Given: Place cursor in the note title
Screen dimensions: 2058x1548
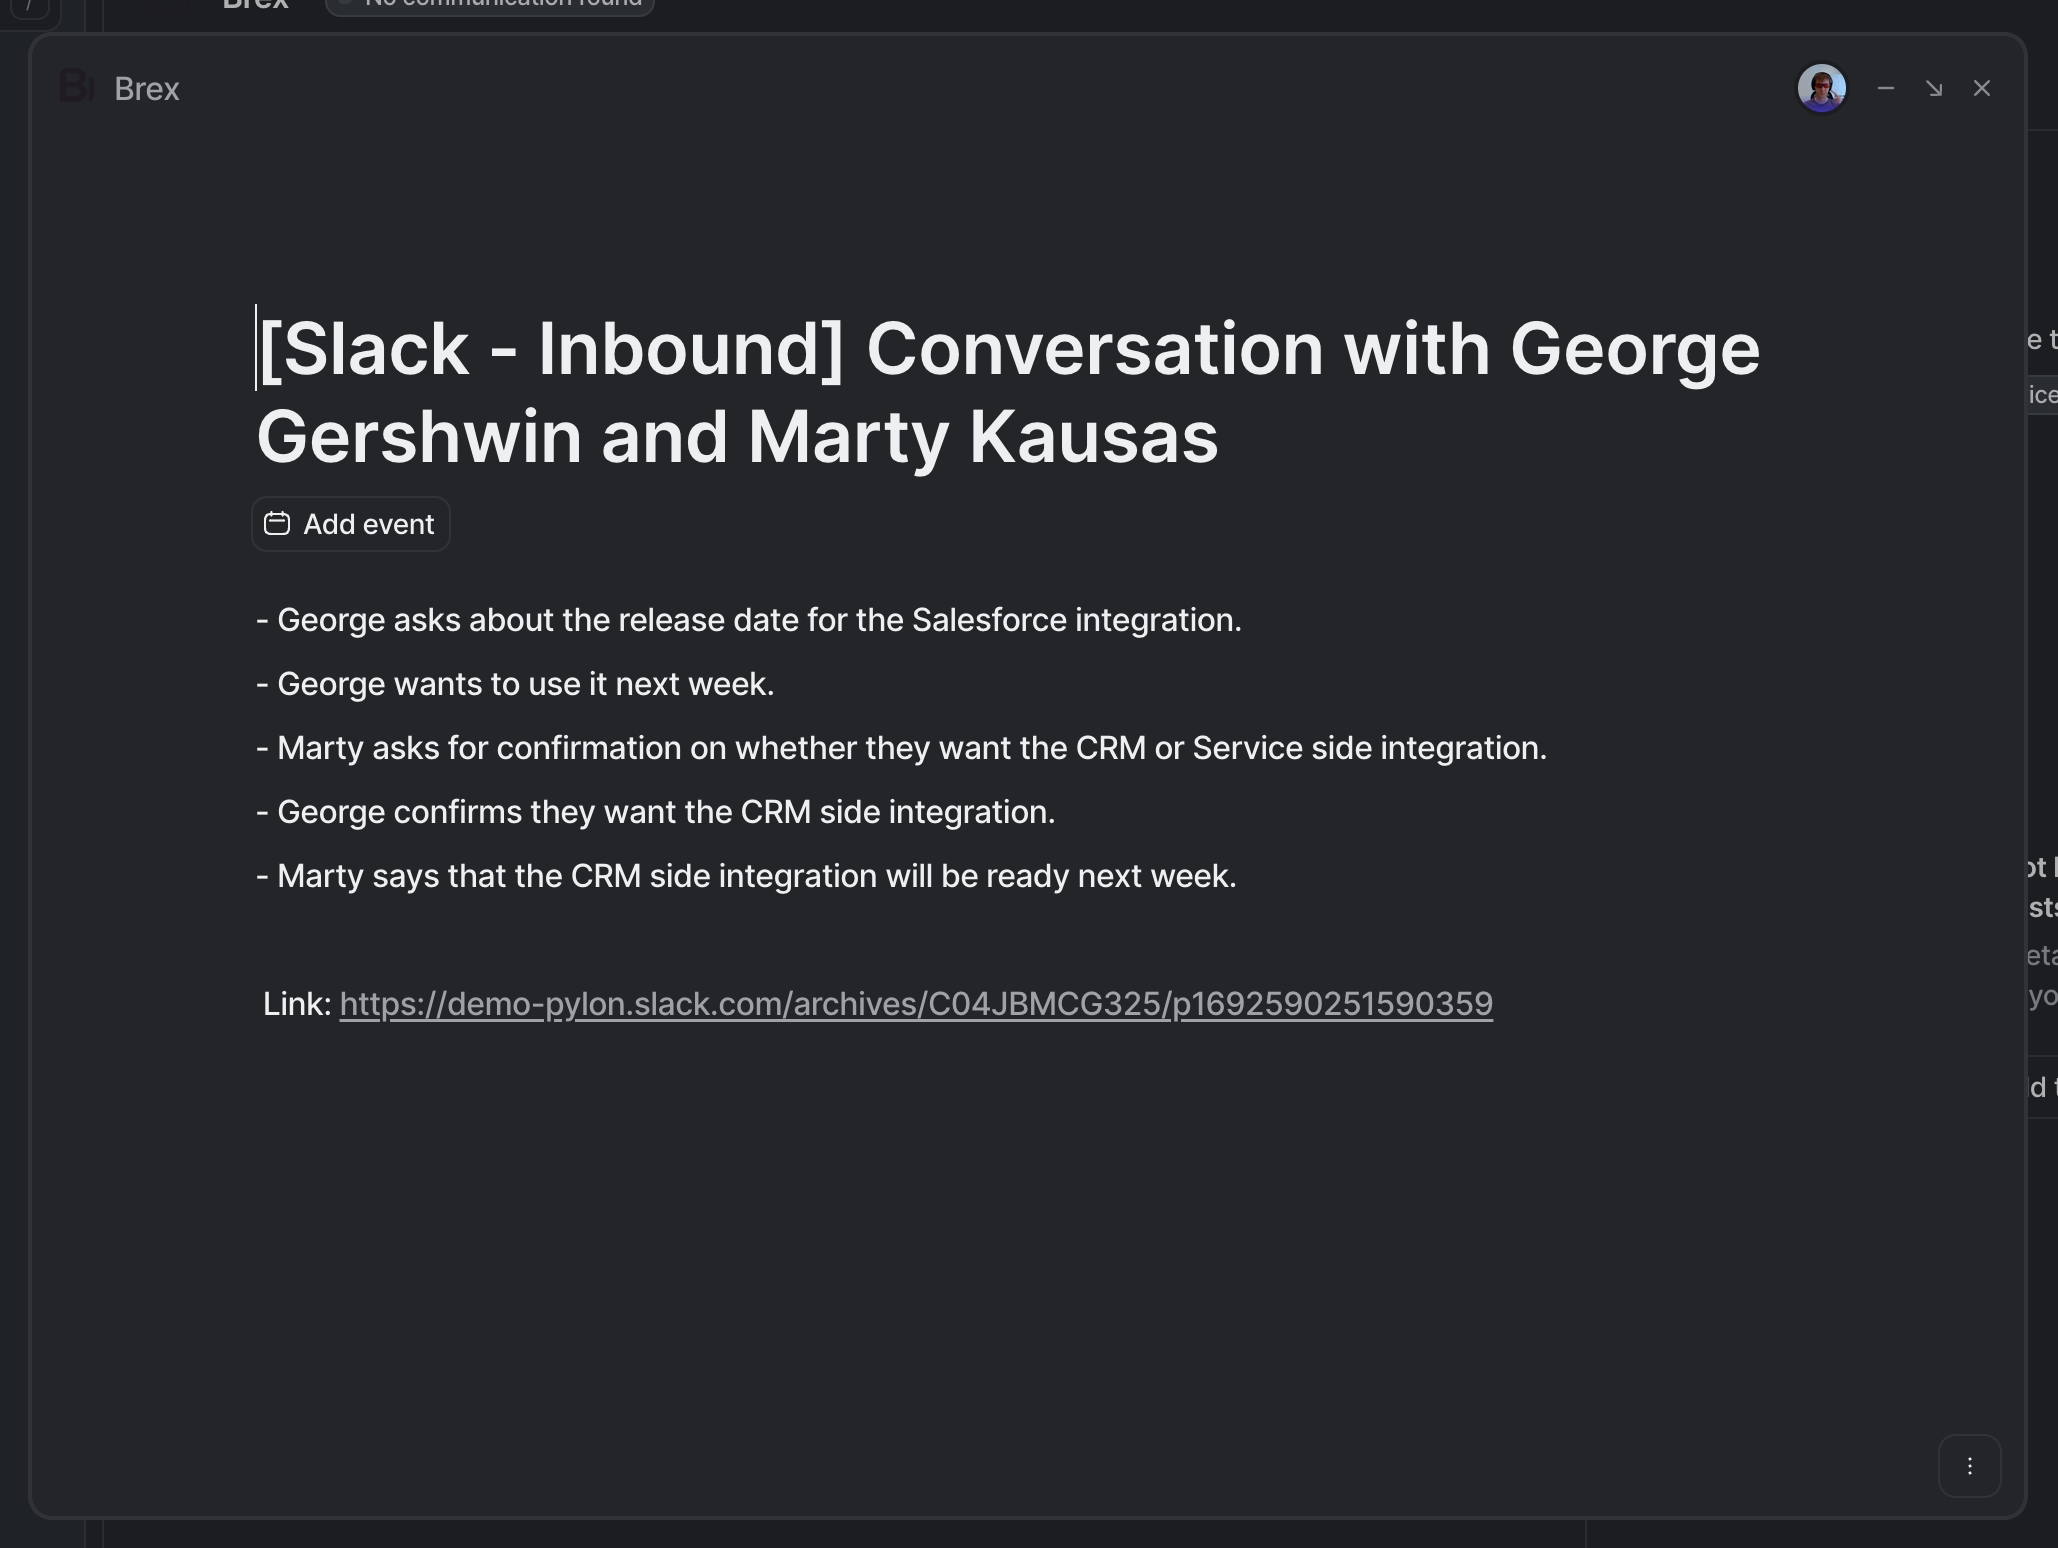Looking at the screenshot, I should coord(1008,350).
